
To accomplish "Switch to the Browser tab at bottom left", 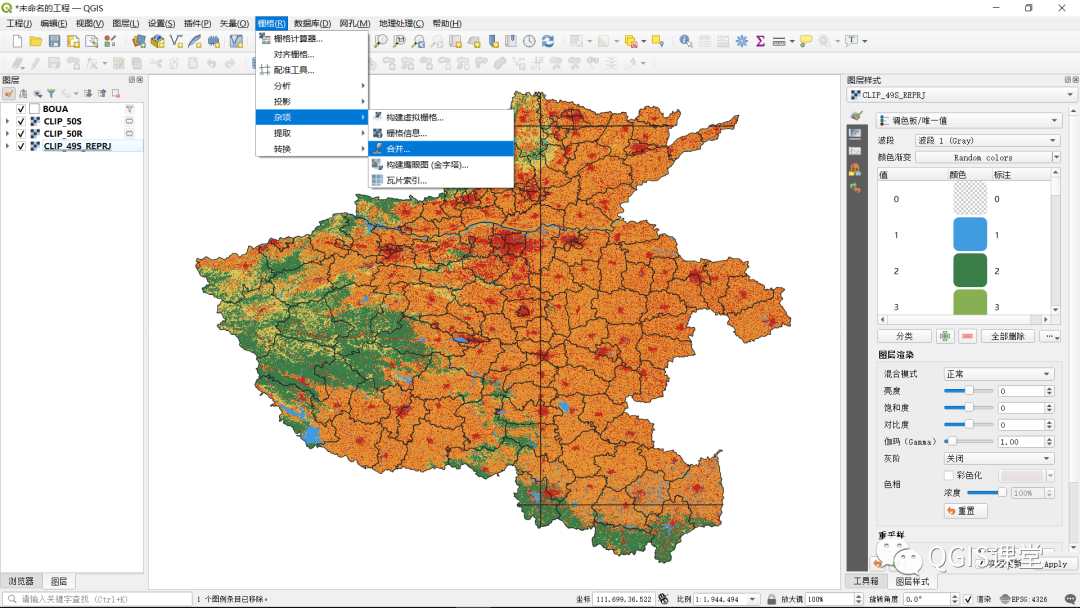I will pos(21,581).
